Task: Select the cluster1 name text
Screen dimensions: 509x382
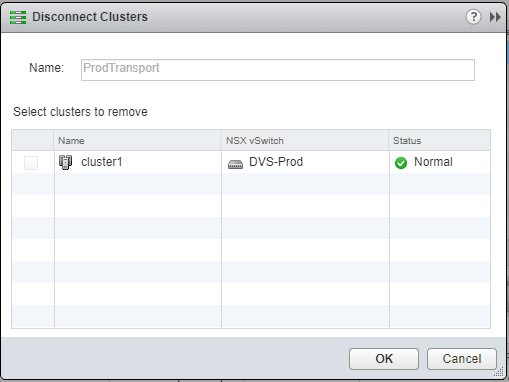Action: [x=102, y=162]
